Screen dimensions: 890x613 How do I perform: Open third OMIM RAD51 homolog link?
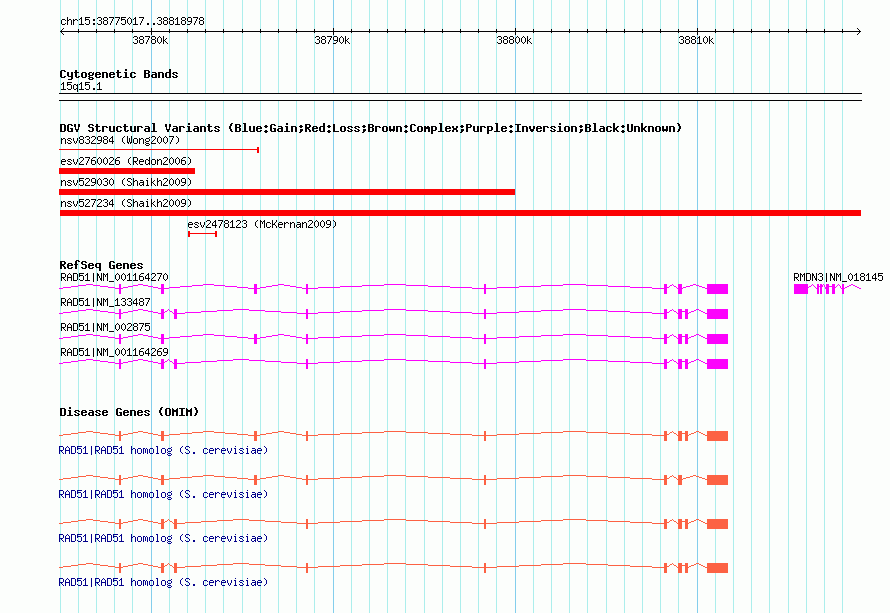[163, 538]
